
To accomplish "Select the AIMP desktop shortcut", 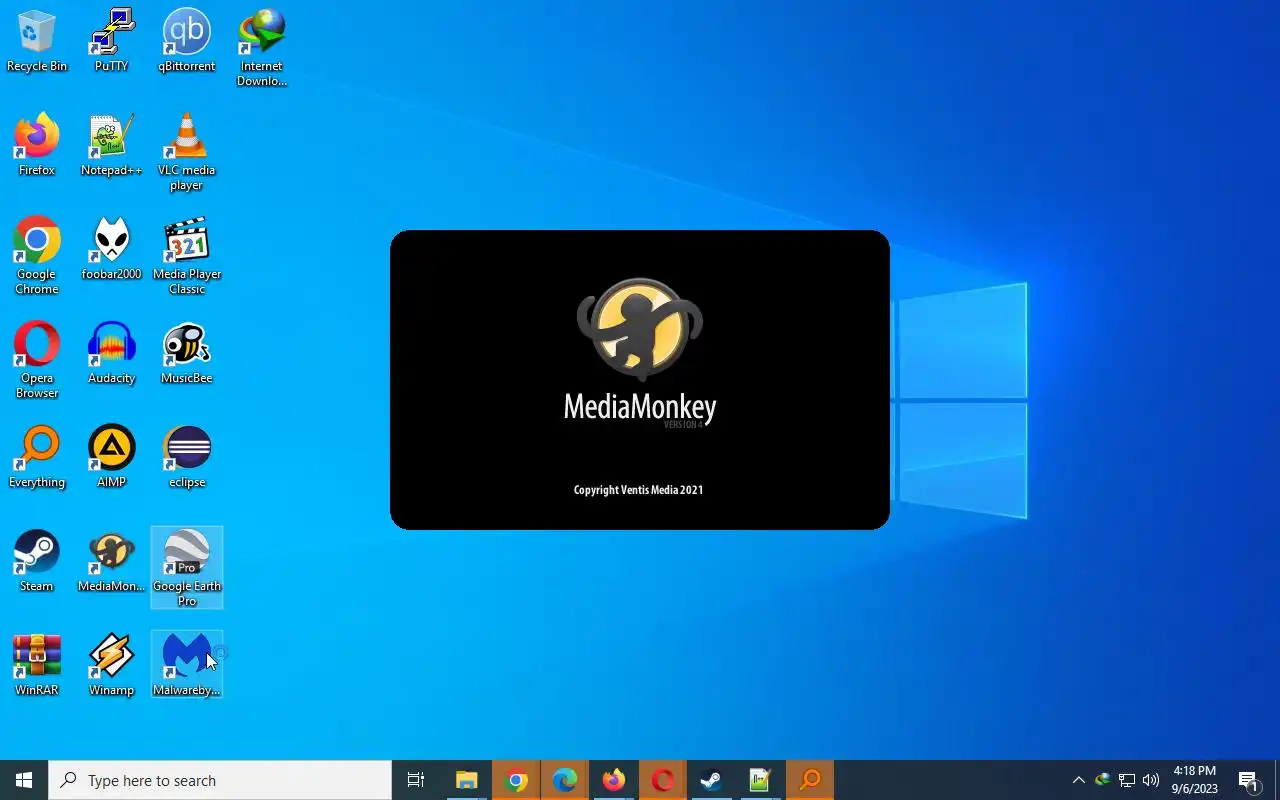I will click(111, 457).
